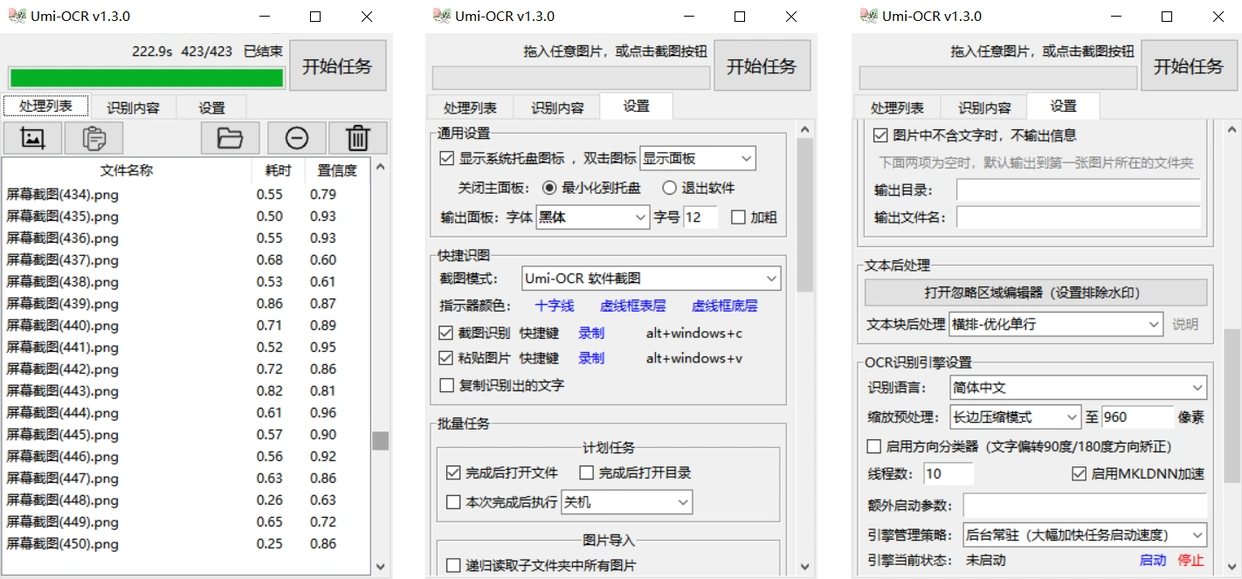Click the green progress bar
Screen dimensions: 1242x579
pyautogui.click(x=146, y=78)
